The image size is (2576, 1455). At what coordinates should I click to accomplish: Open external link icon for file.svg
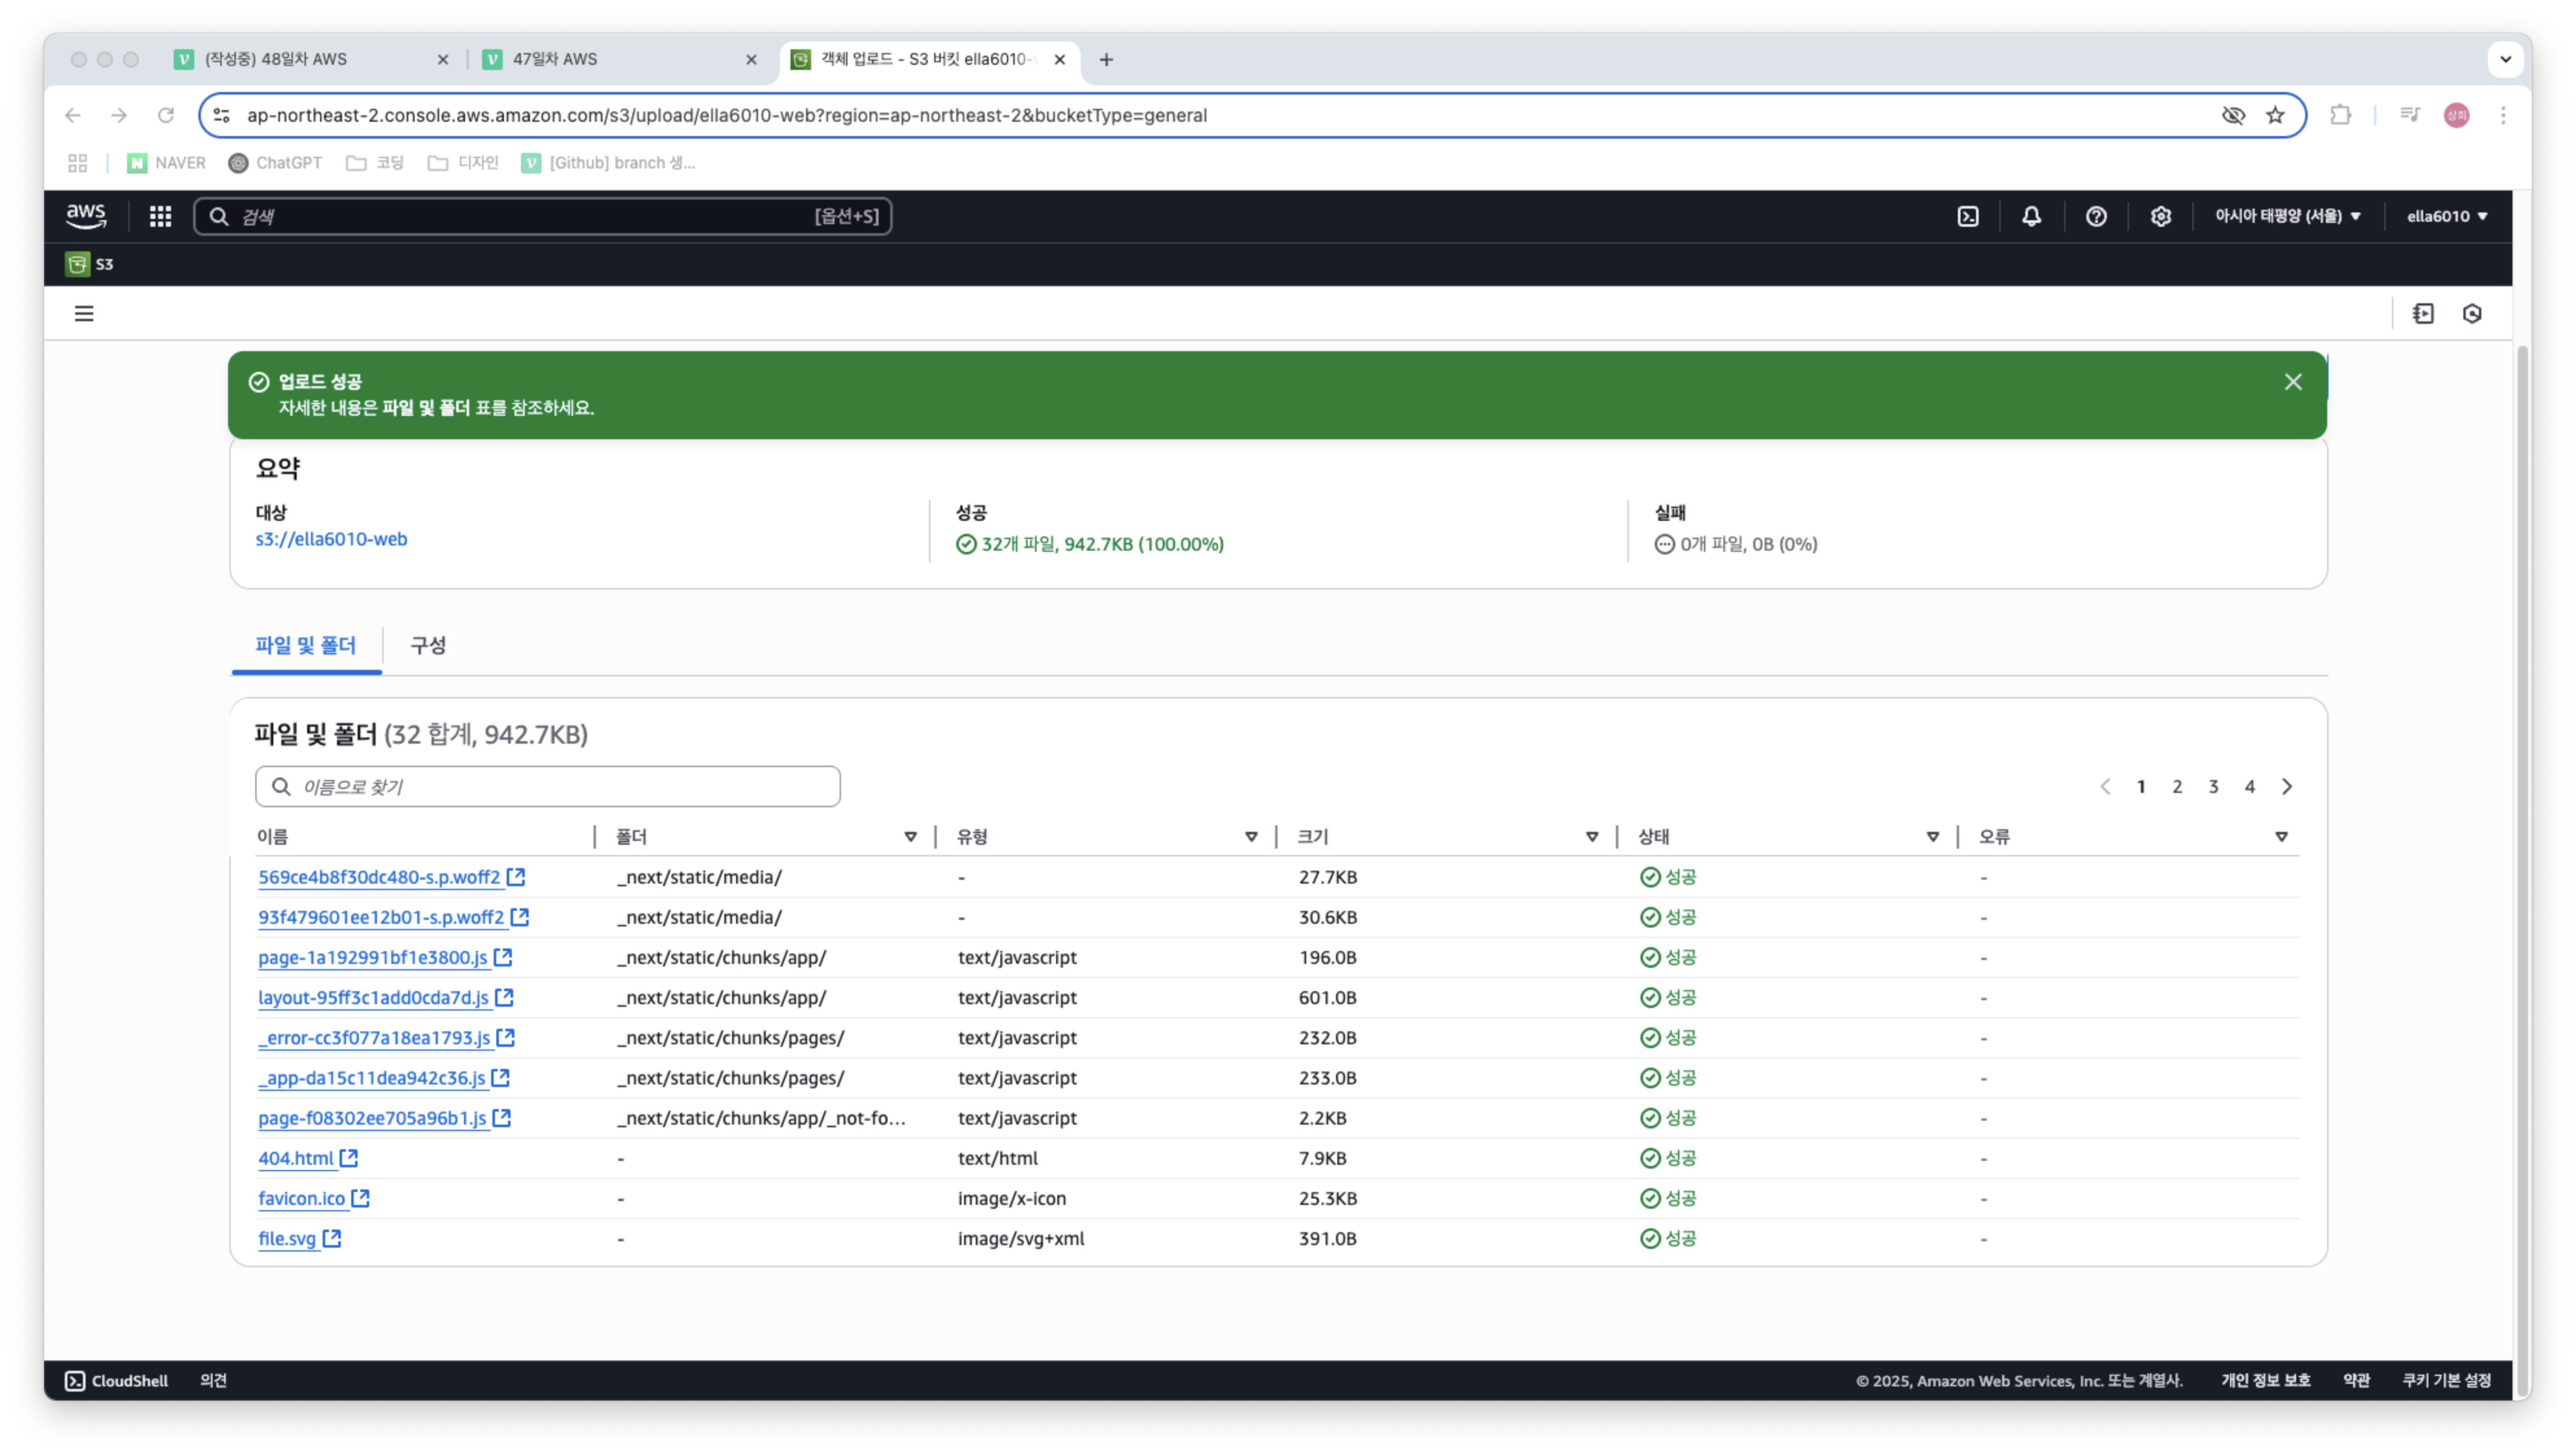pos(332,1238)
